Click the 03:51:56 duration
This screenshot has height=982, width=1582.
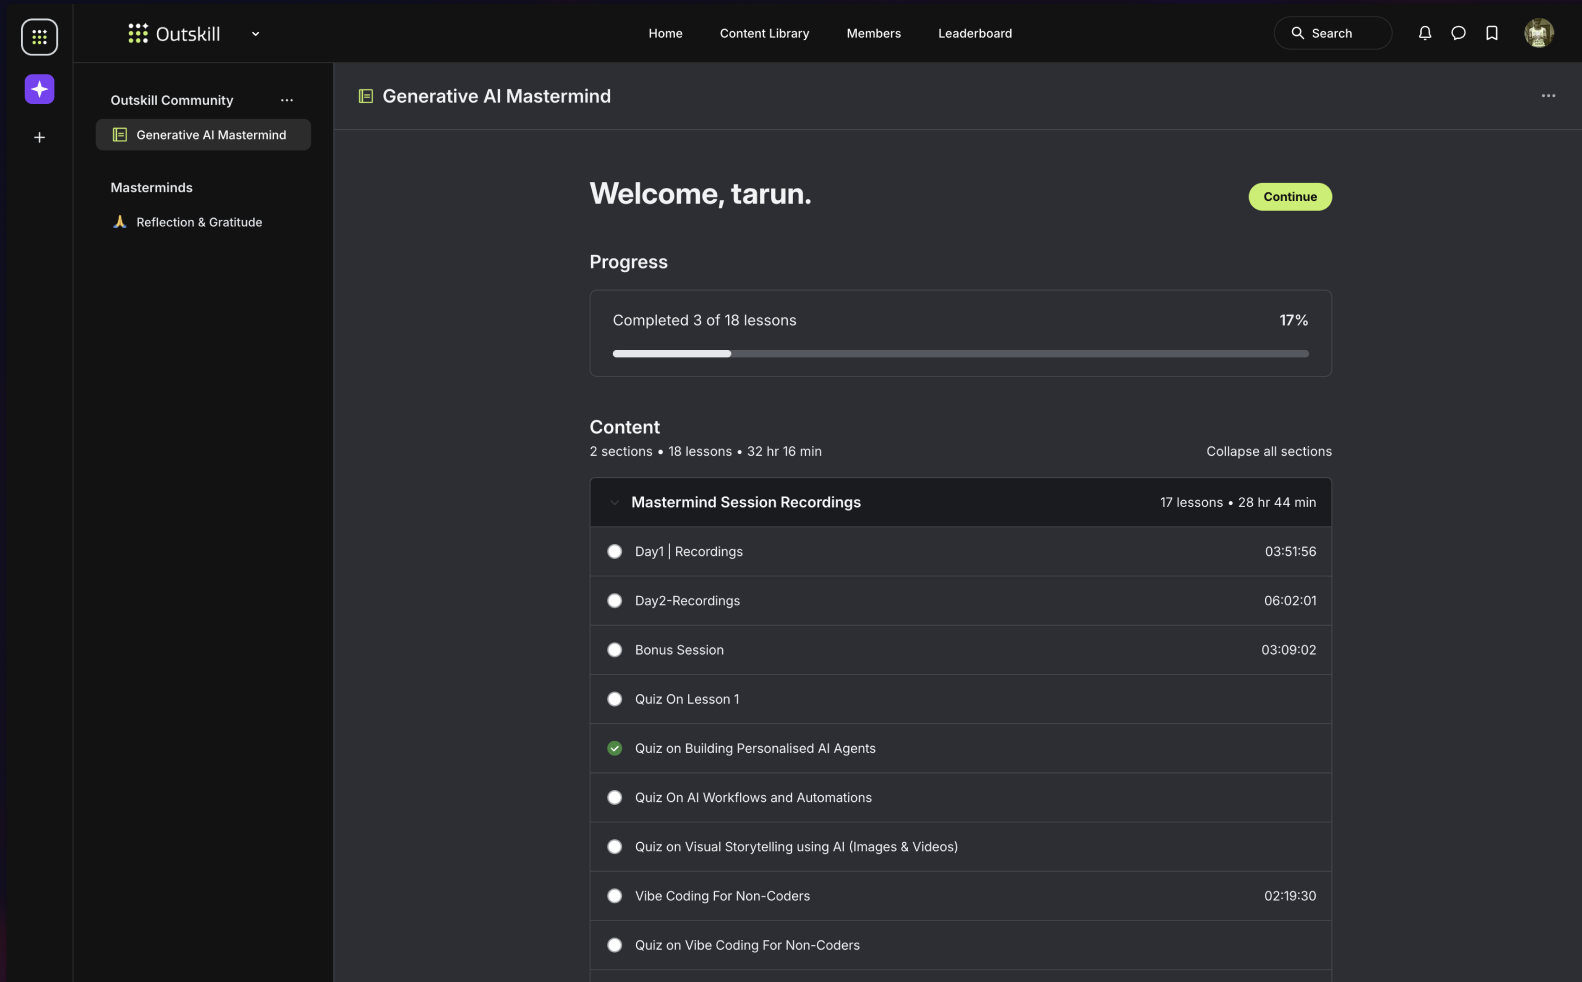(1290, 552)
